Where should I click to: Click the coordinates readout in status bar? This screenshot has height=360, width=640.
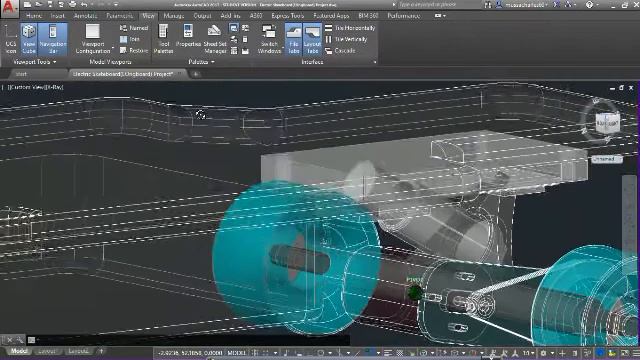click(190, 353)
